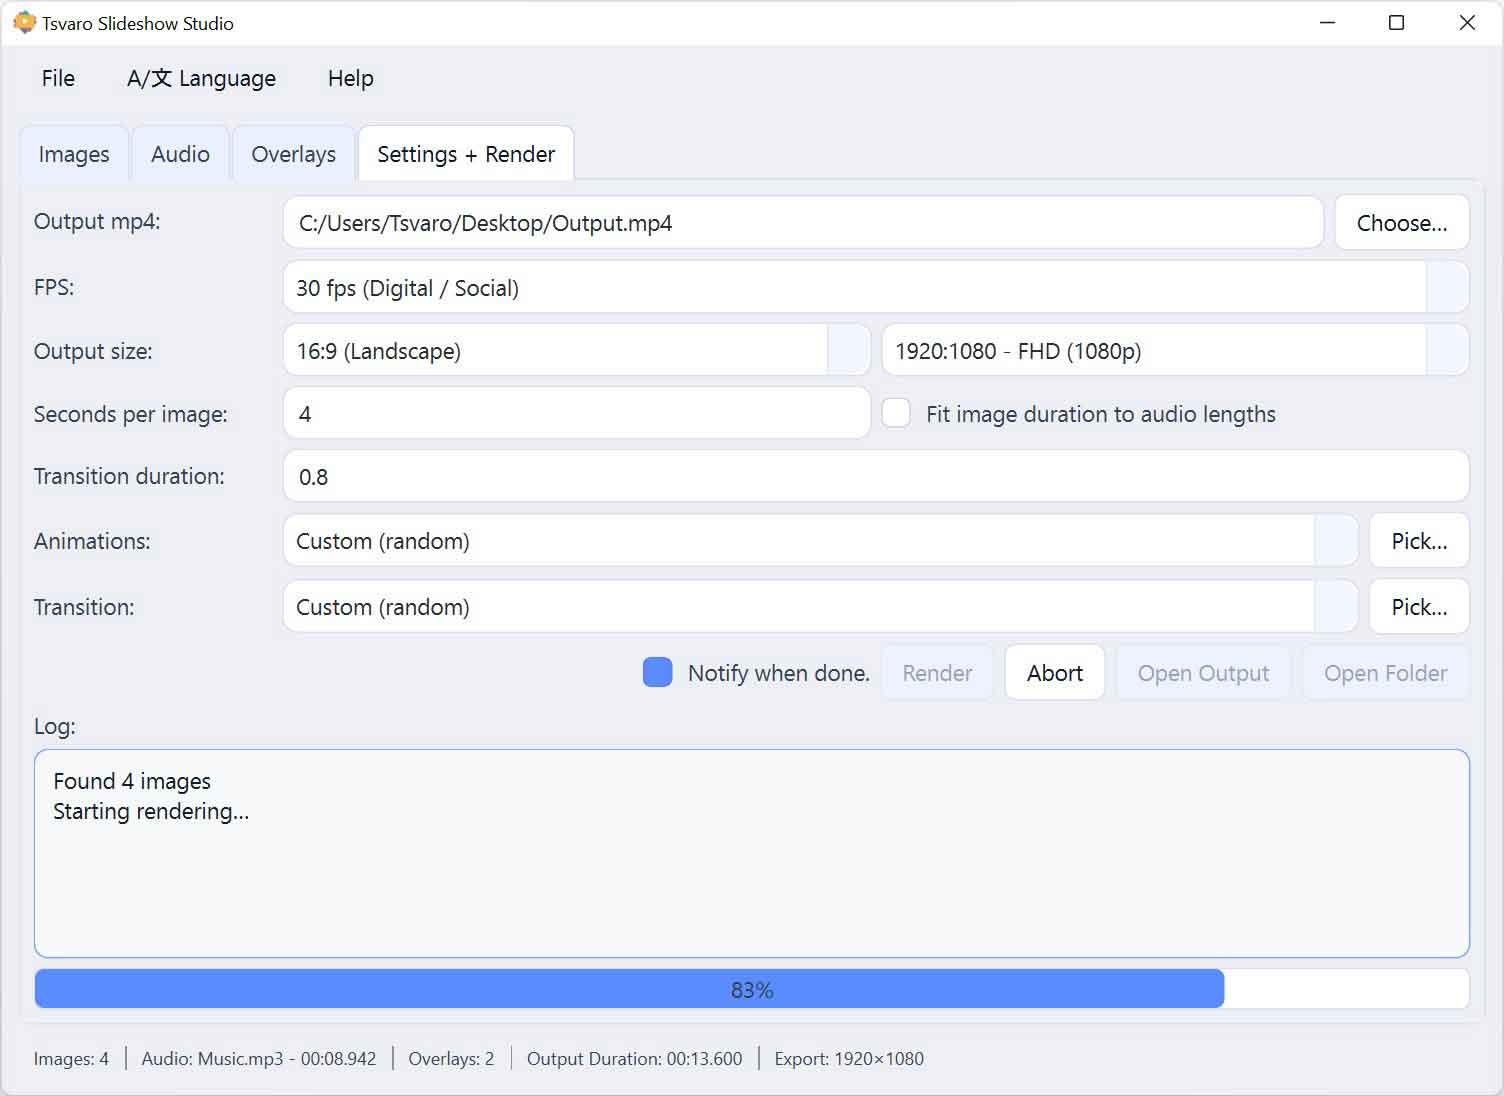Expand the Animations dropdown list
1504x1096 pixels.
coord(1335,541)
